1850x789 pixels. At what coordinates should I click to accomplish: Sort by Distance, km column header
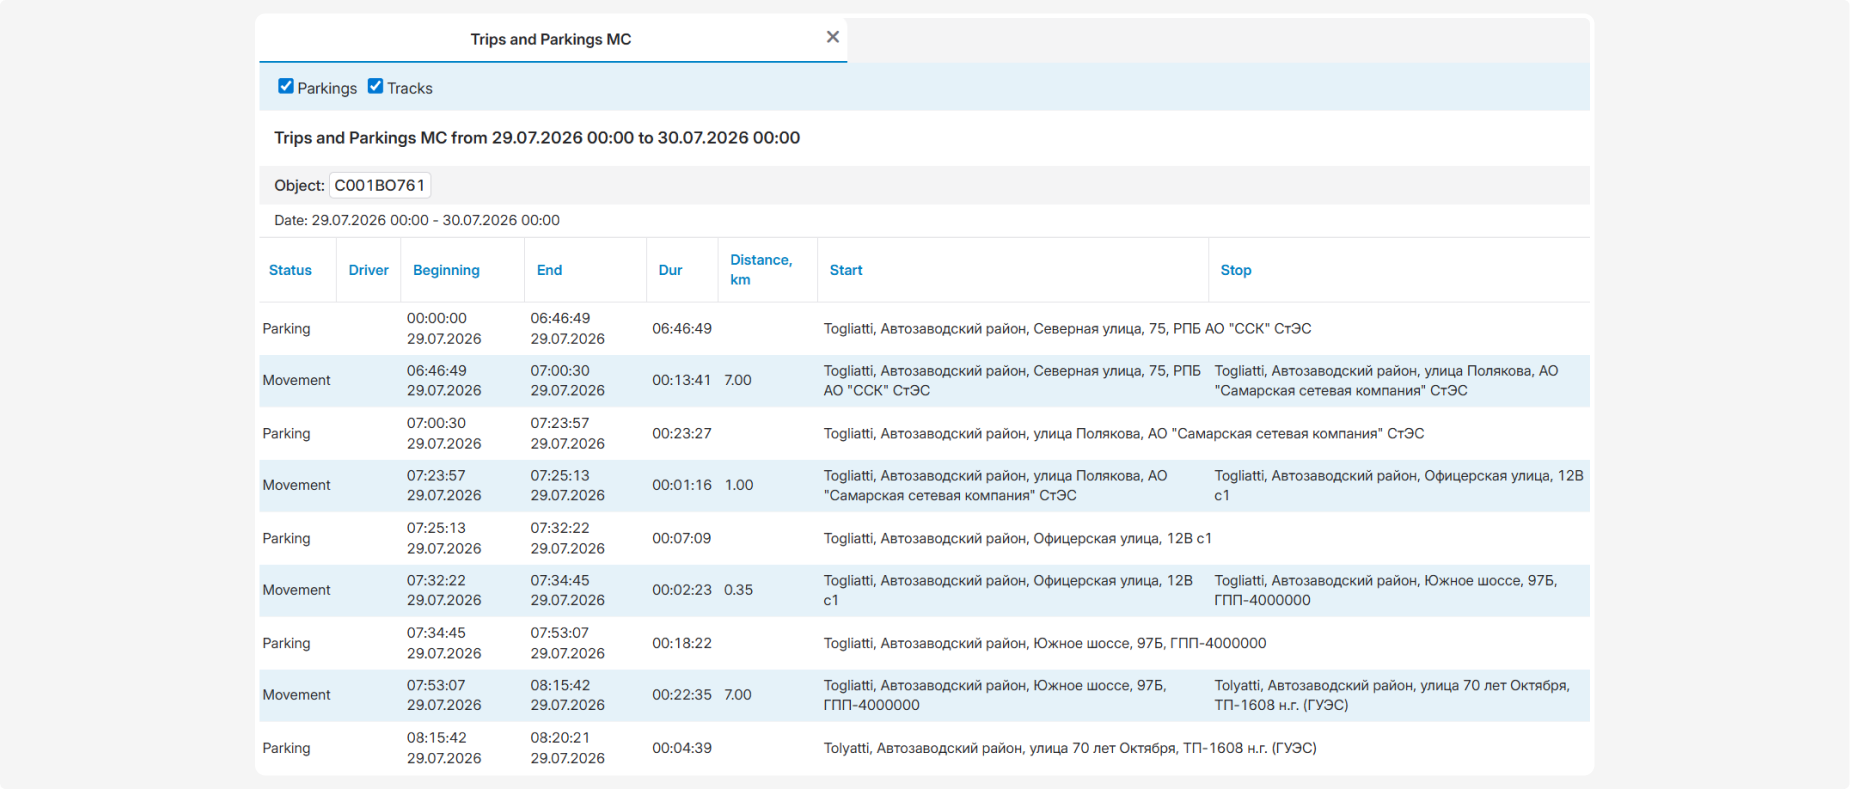click(x=760, y=270)
